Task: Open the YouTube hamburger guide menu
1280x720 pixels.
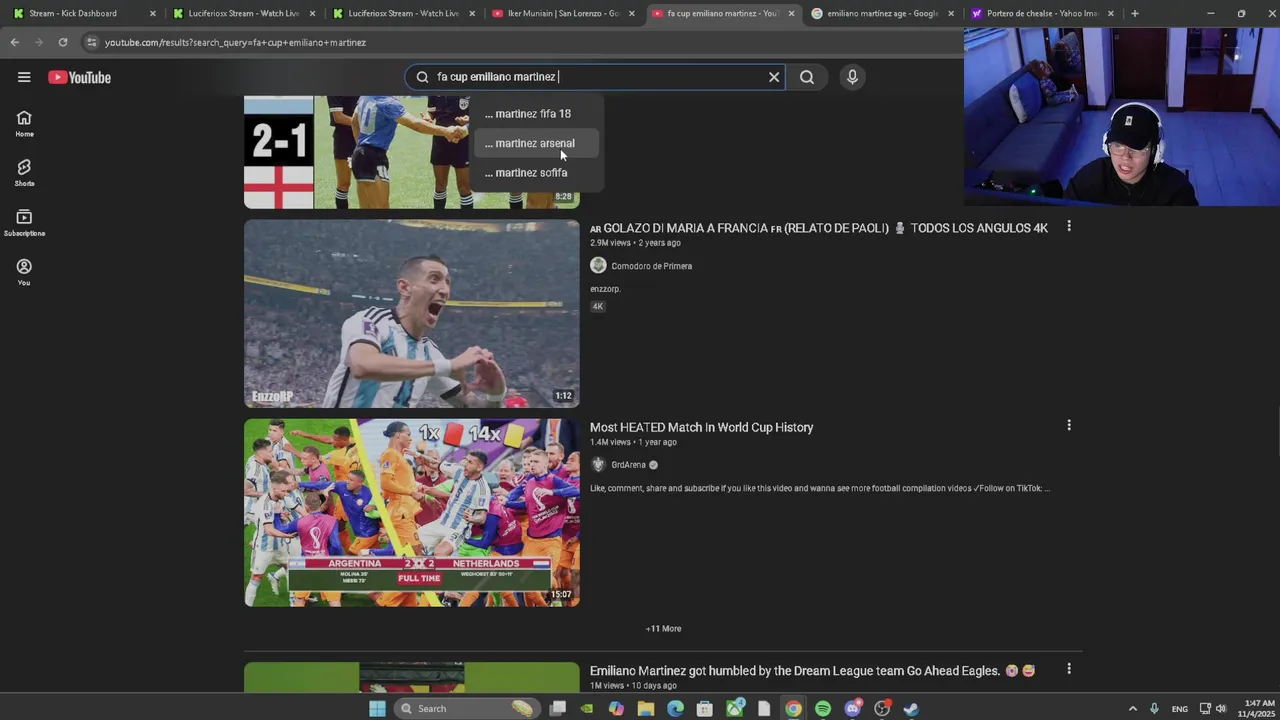Action: 24,77
